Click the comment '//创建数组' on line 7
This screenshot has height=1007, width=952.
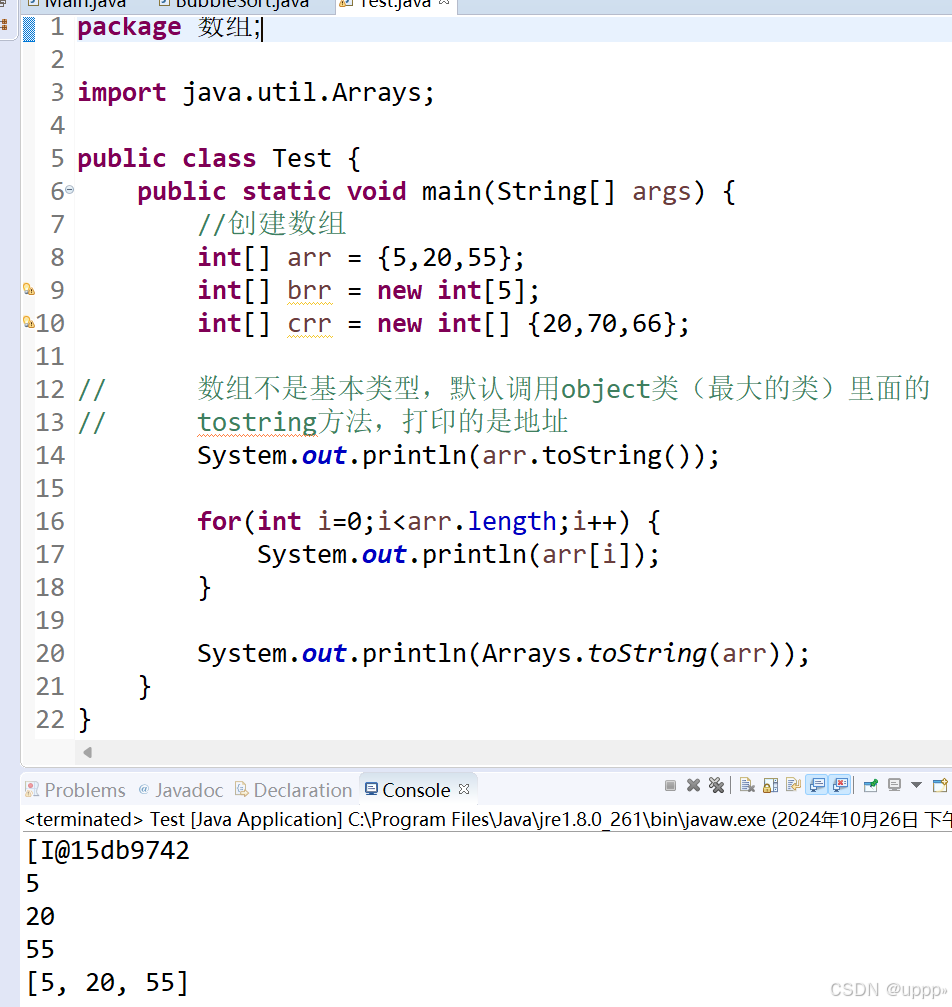click(x=272, y=224)
